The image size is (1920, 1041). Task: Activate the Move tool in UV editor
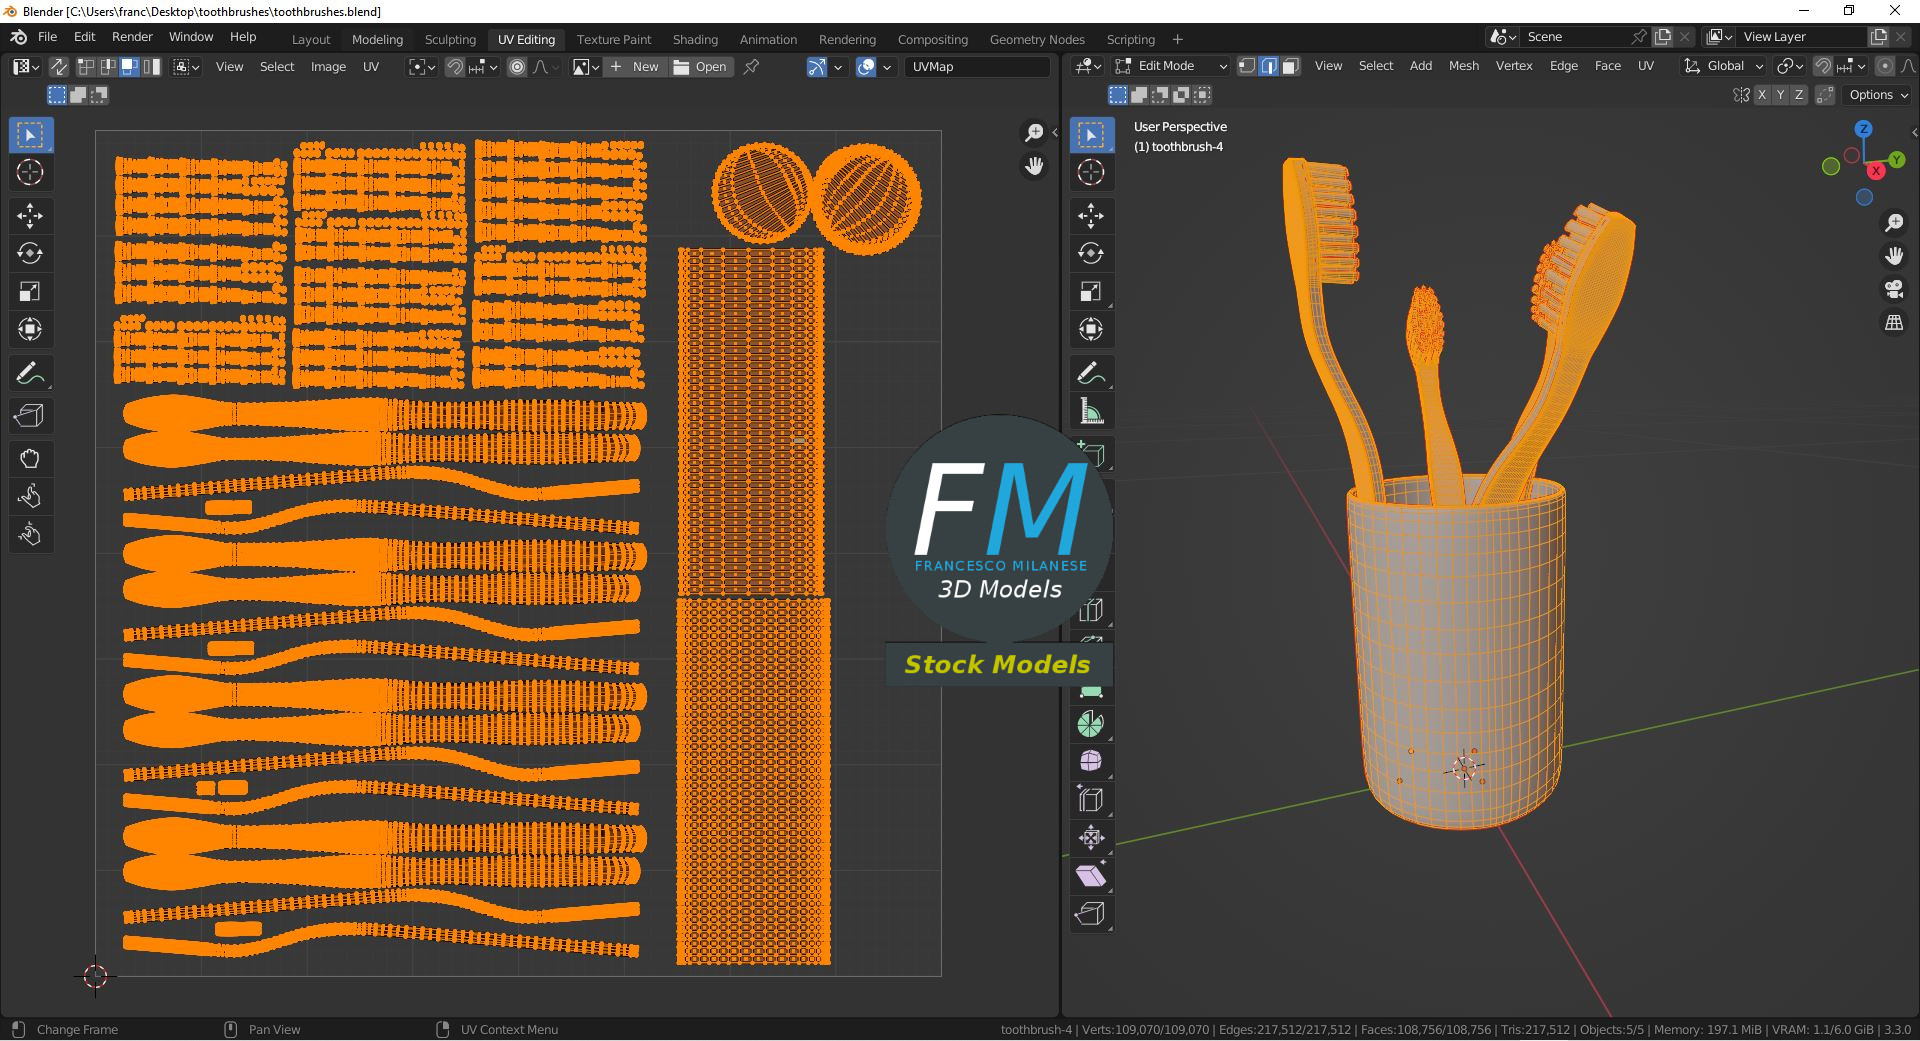pos(30,215)
